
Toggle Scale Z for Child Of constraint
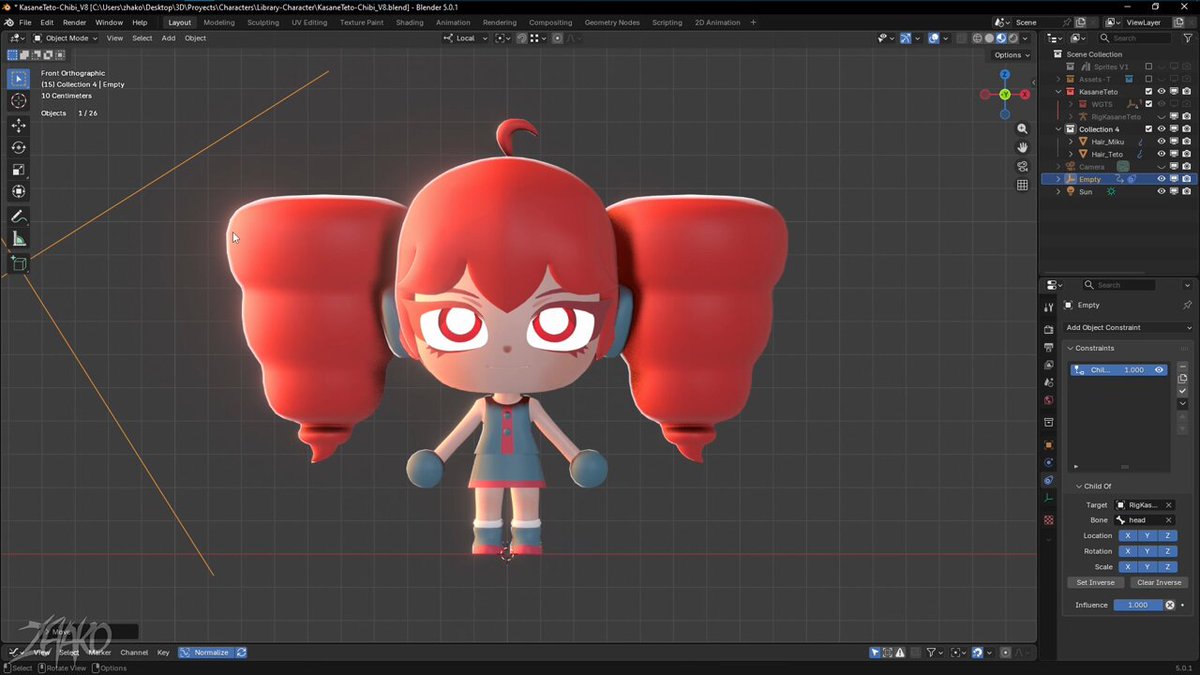tap(1167, 567)
